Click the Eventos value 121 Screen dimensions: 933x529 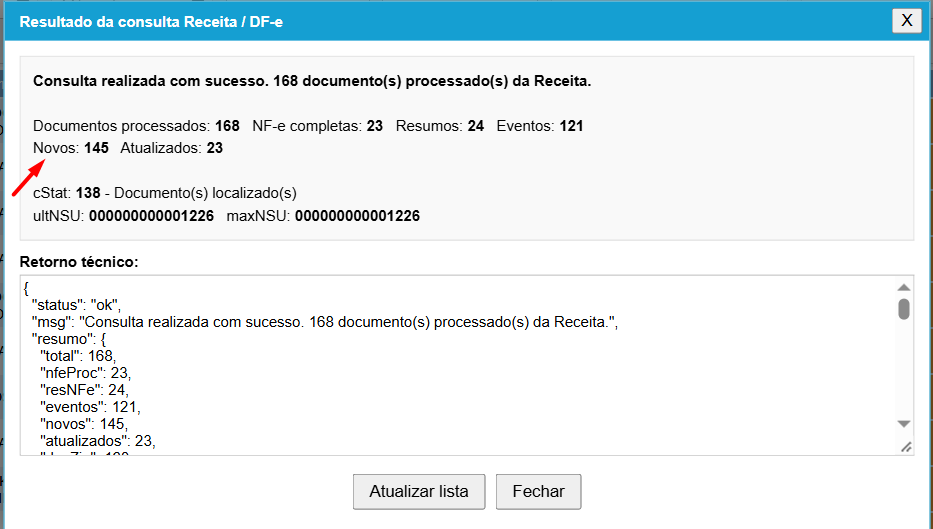tap(571, 126)
